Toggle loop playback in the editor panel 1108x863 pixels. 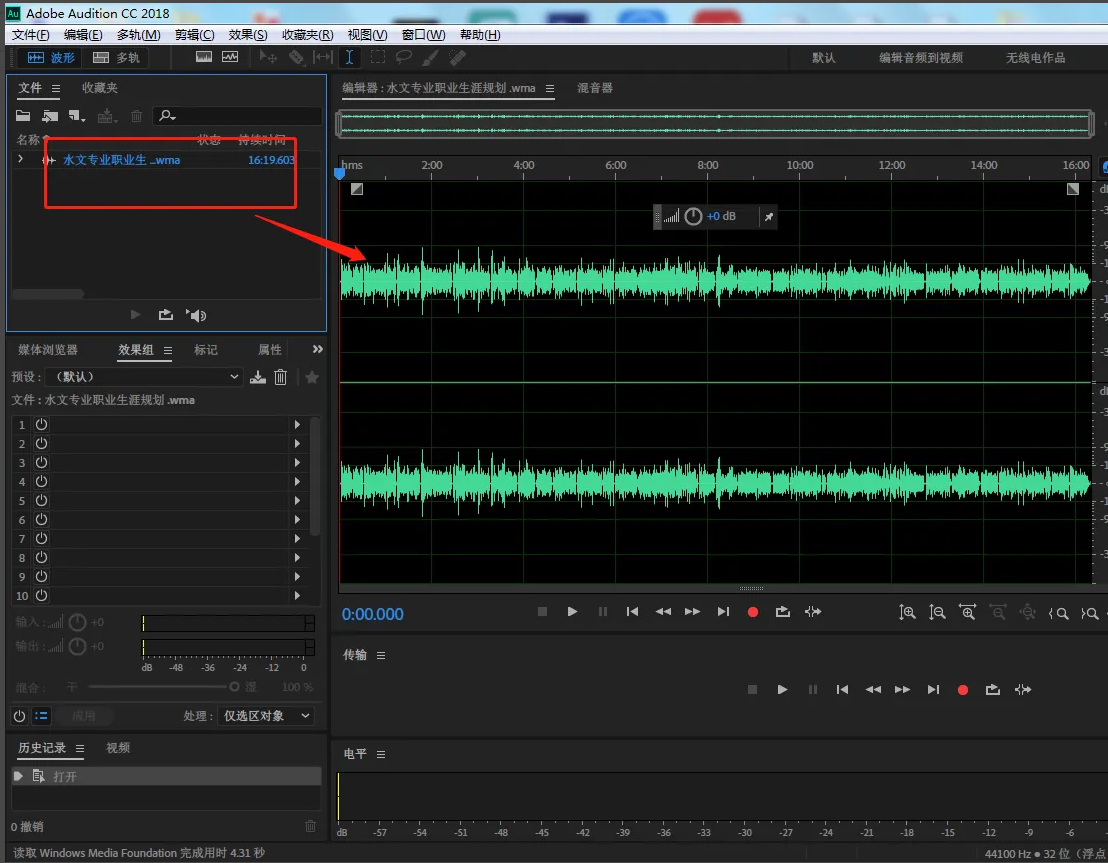tap(782, 612)
